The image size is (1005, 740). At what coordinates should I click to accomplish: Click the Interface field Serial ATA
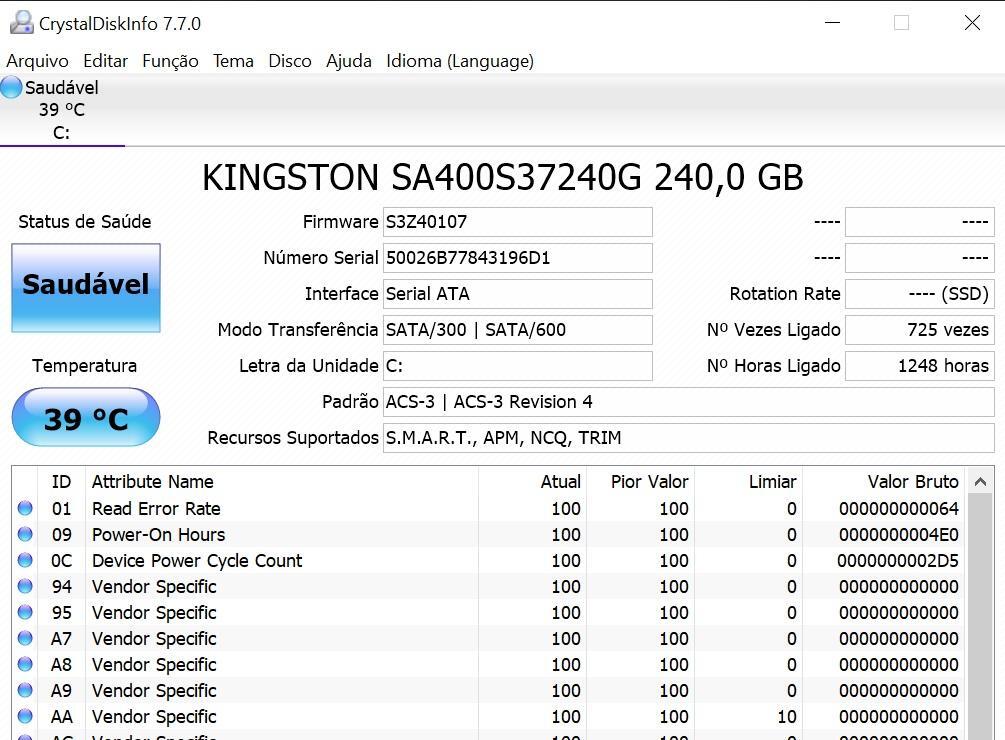pyautogui.click(x=518, y=293)
